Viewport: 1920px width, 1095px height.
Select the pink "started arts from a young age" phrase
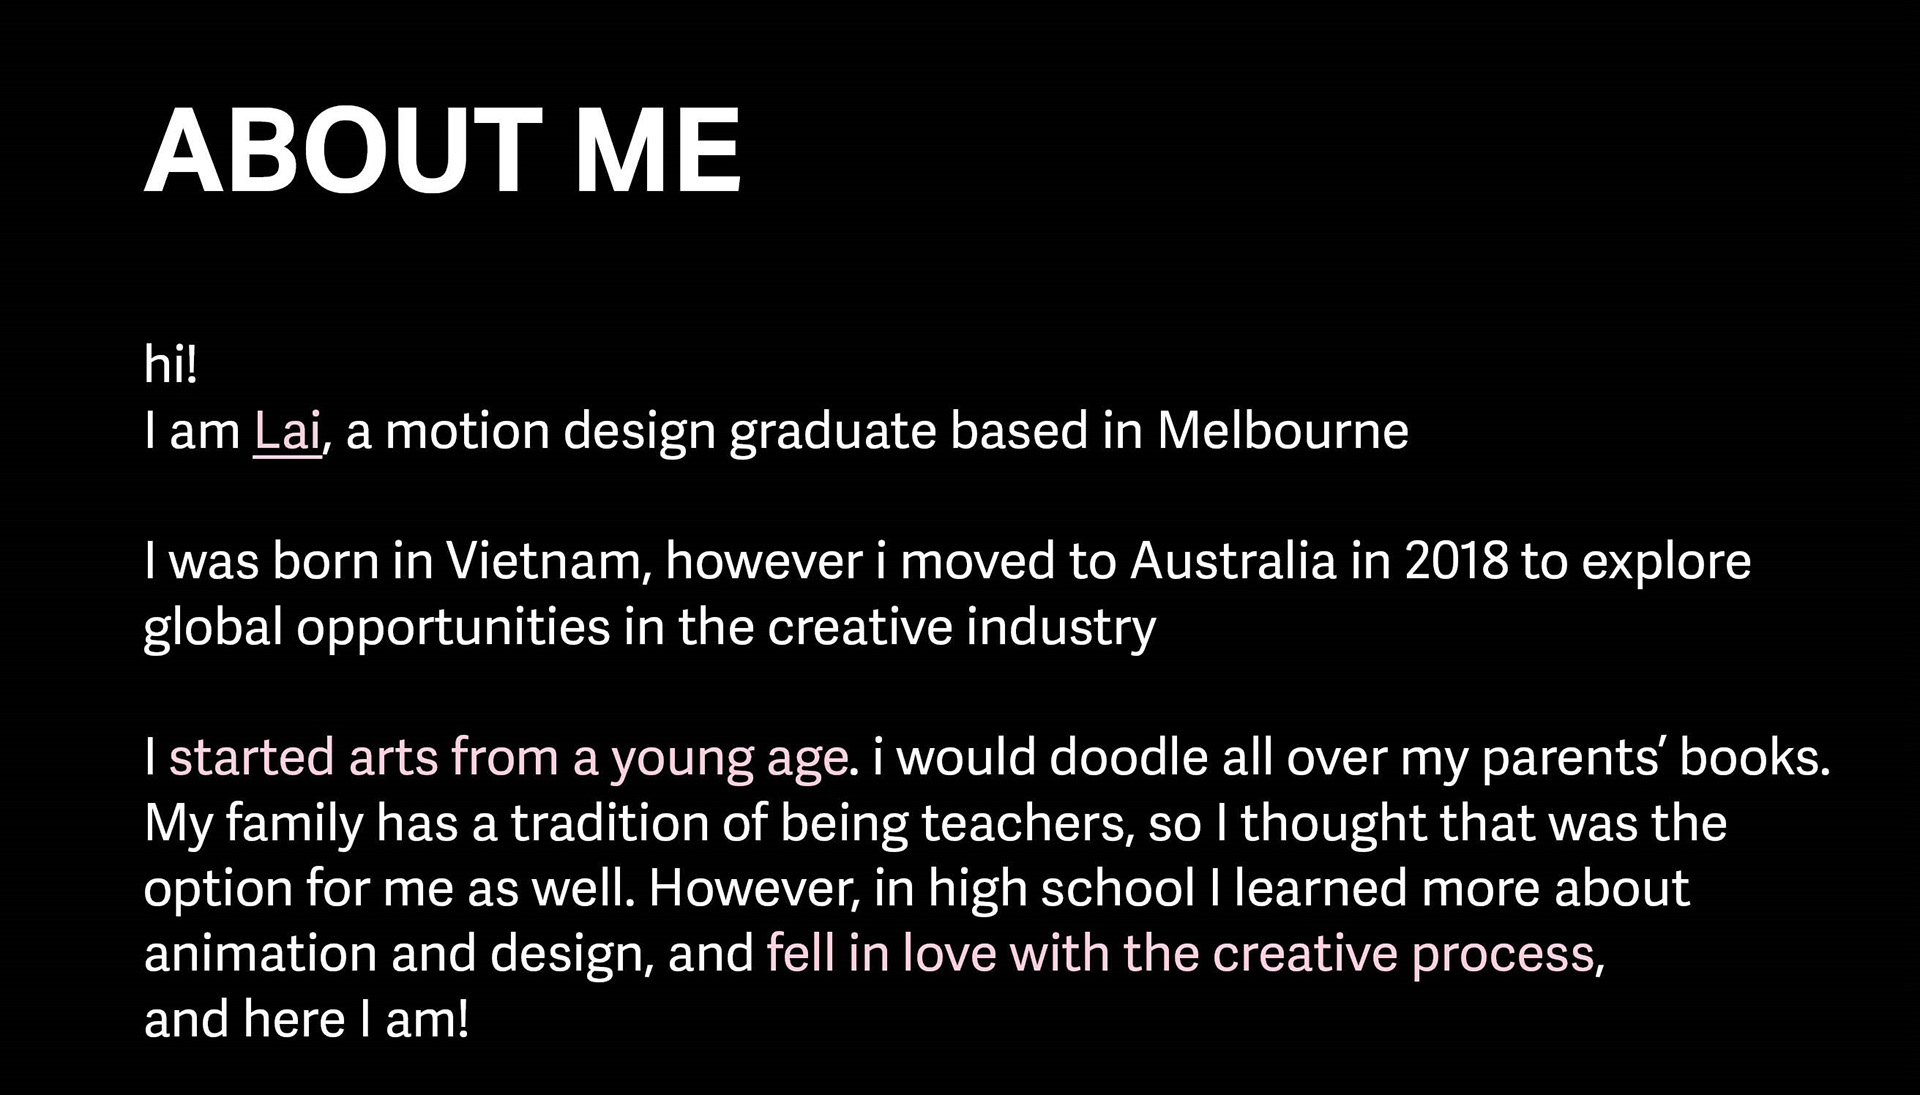[x=508, y=757]
